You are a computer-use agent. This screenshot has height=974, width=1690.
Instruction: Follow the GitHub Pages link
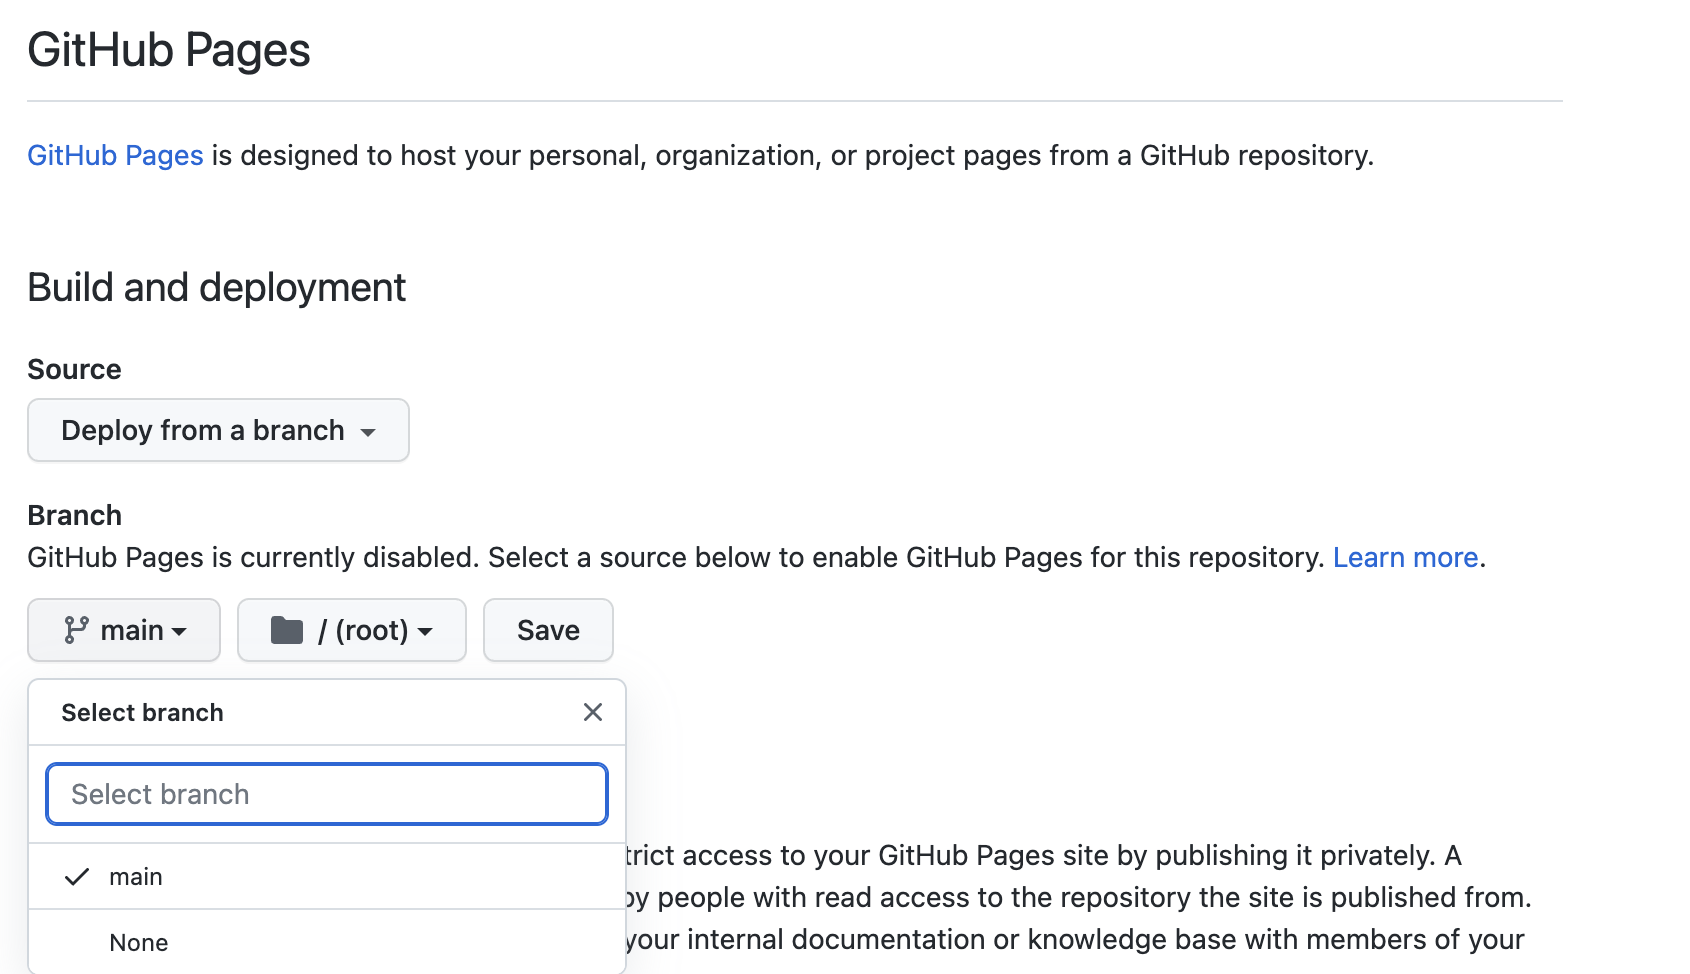pos(115,155)
